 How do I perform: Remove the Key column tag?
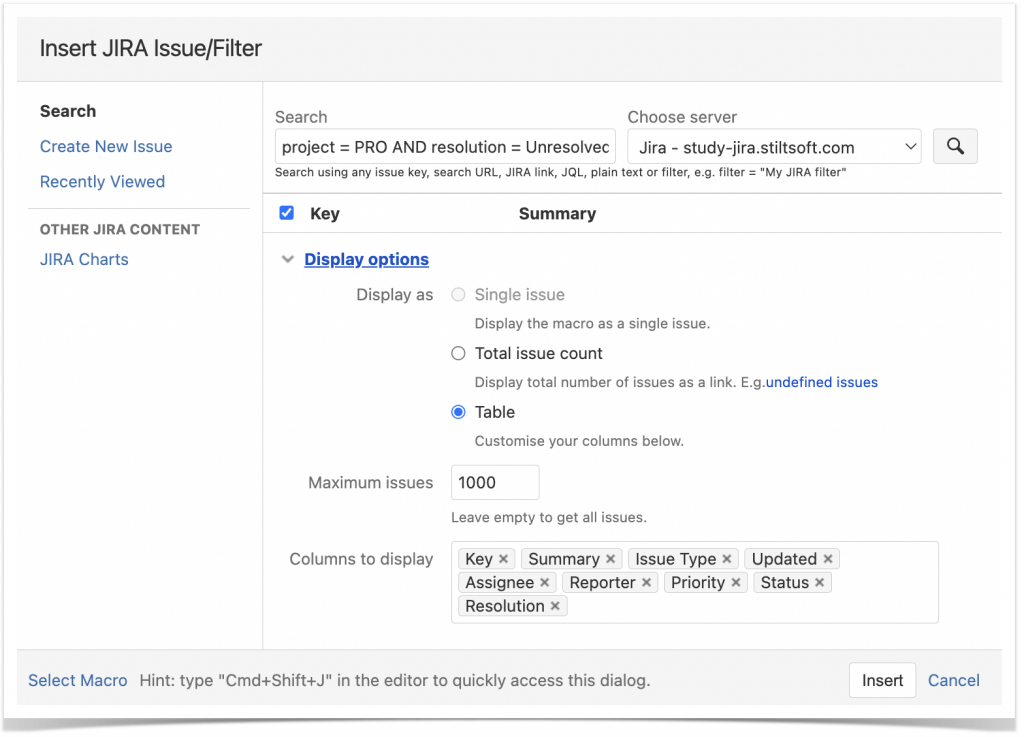504,558
